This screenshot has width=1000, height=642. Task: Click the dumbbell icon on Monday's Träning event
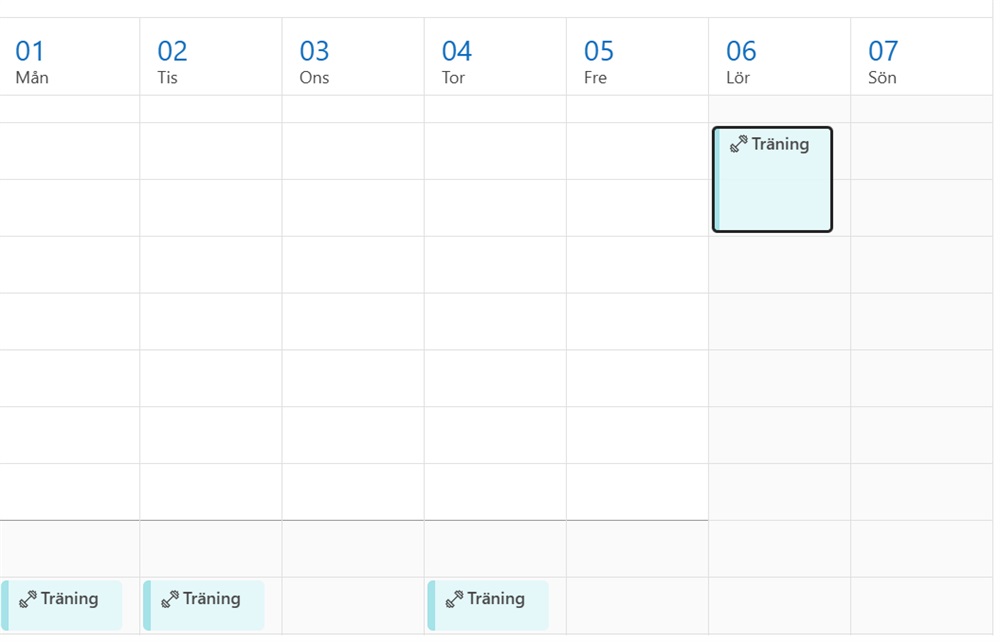coord(28,599)
